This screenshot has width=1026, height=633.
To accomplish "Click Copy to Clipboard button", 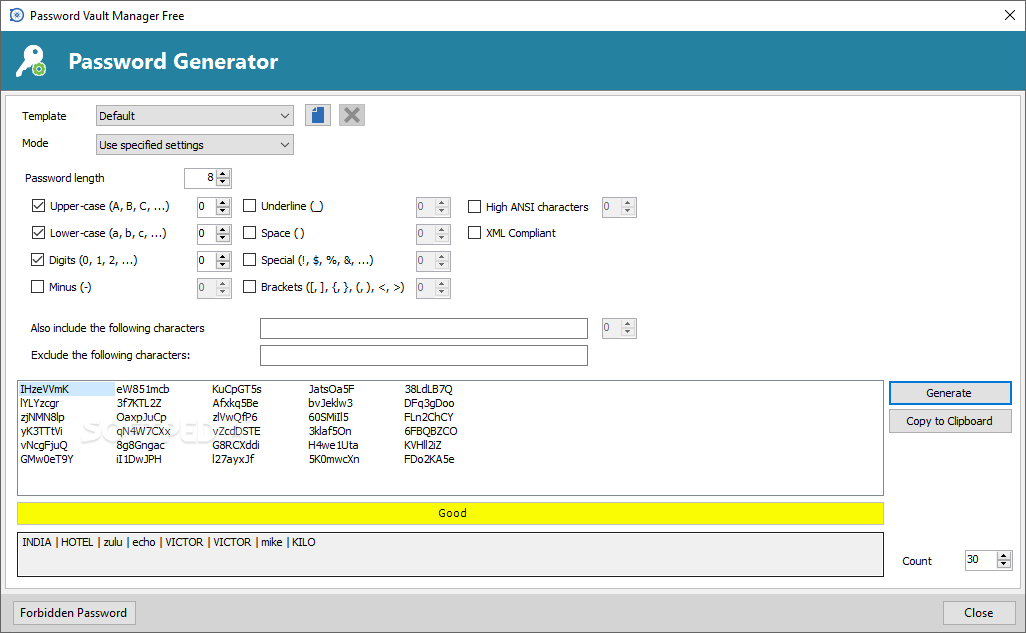I will (x=949, y=421).
